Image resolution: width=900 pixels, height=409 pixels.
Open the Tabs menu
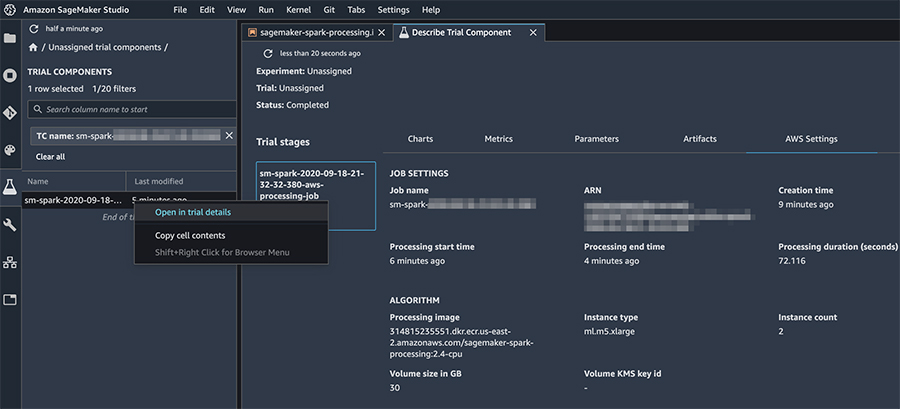point(356,10)
